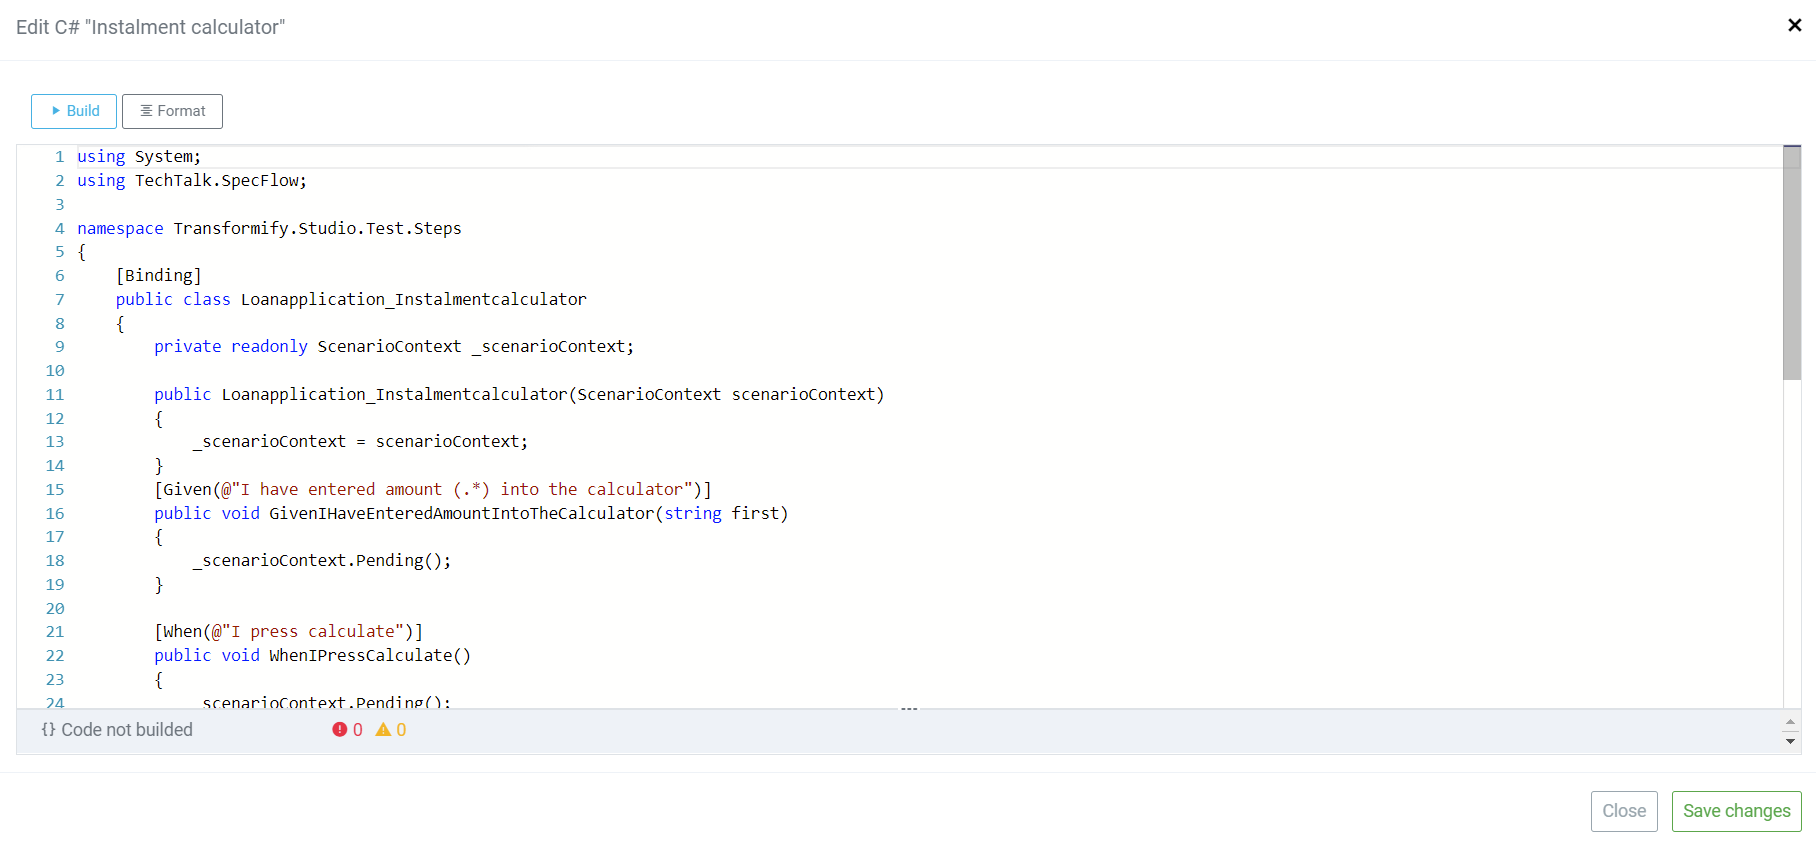
Task: Click the Format button
Action: pos(172,111)
